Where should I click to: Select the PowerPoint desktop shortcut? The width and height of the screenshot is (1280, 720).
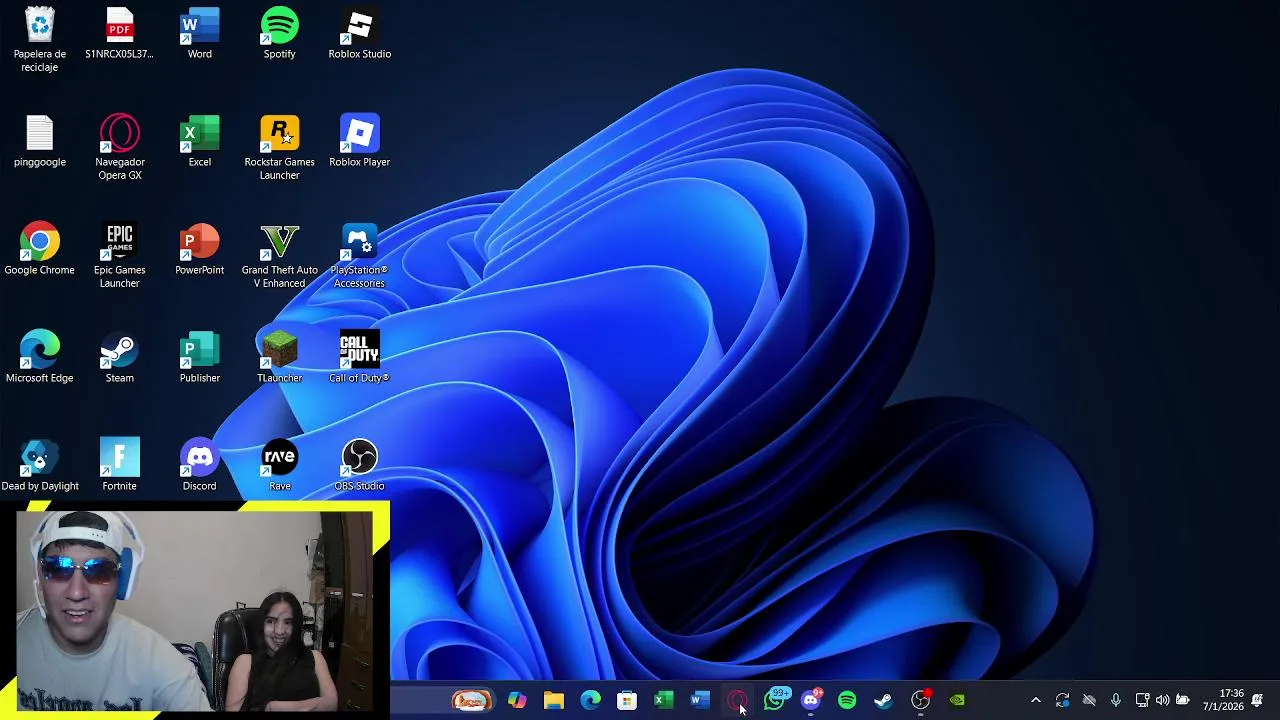click(x=199, y=249)
